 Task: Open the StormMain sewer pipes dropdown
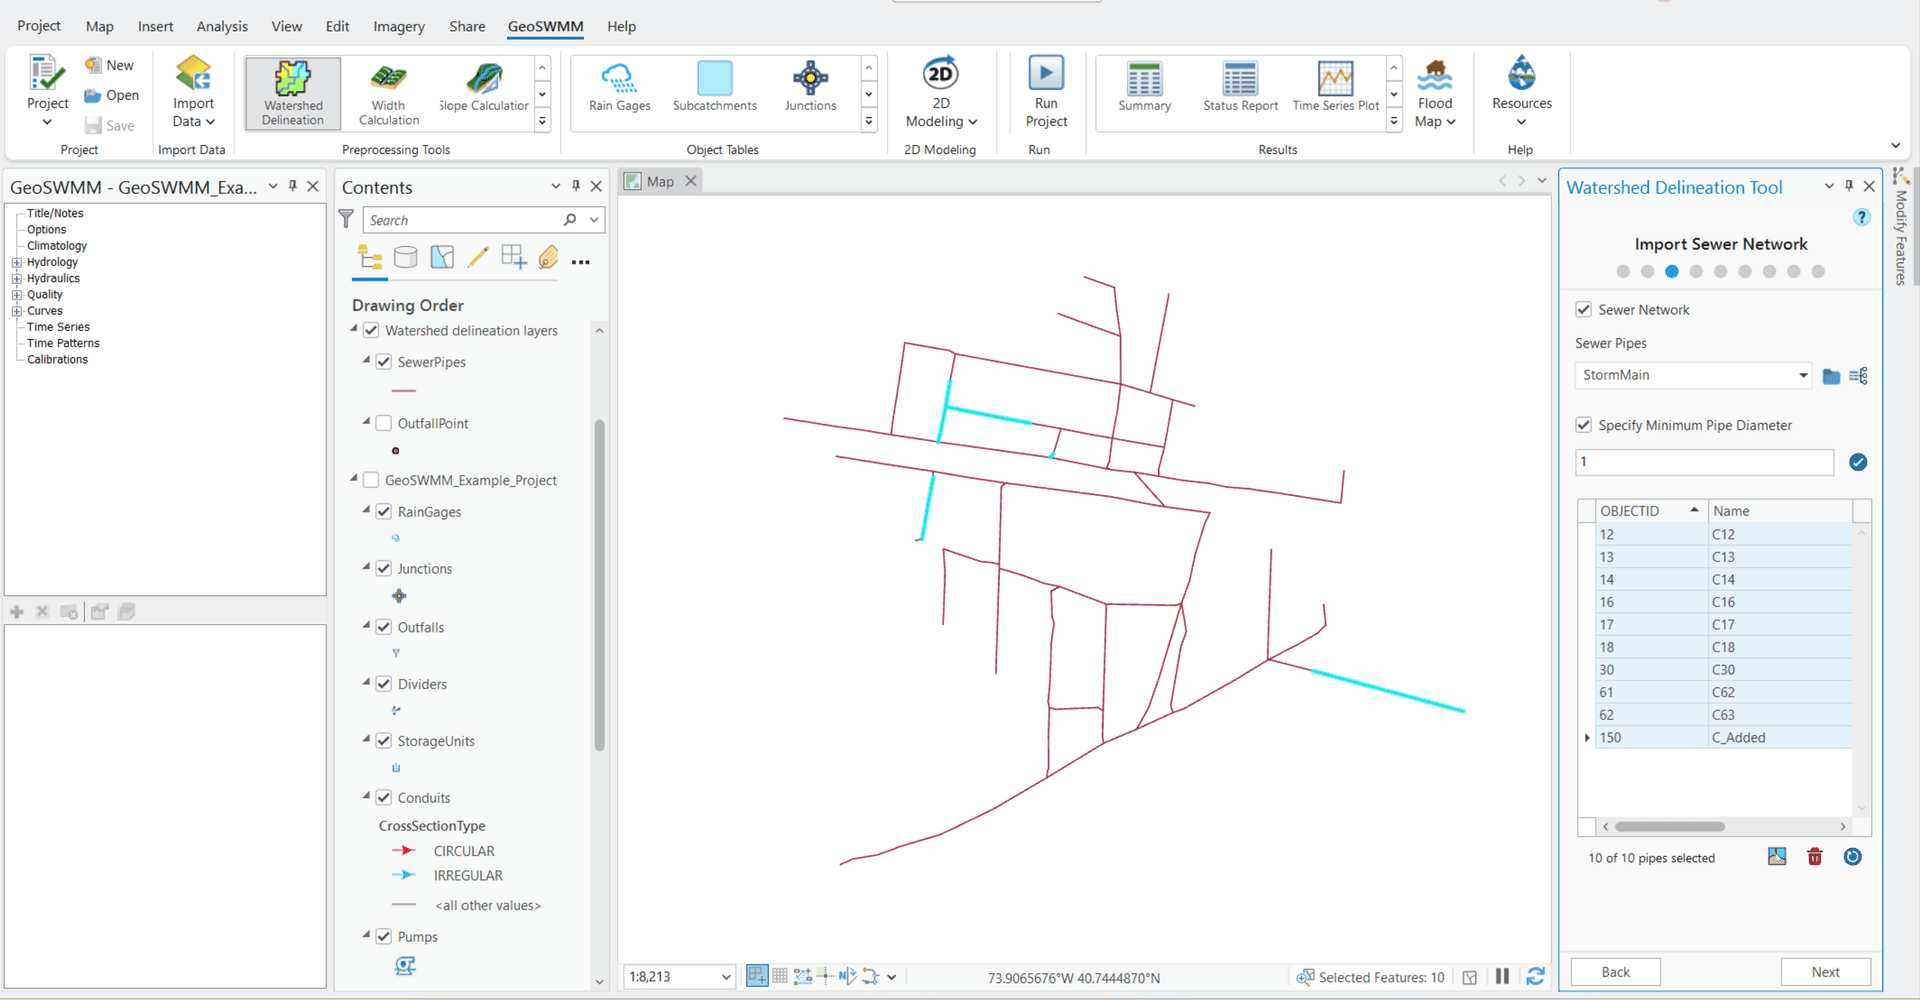click(x=1803, y=376)
